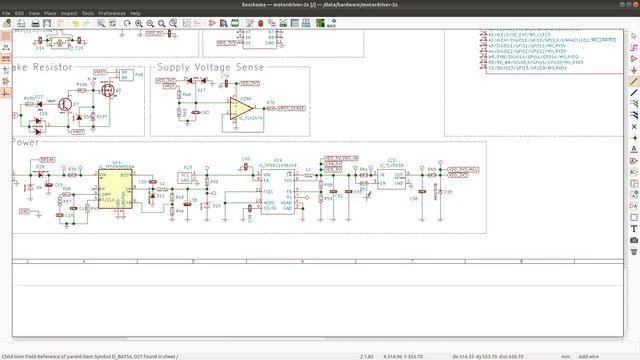Choose the select item arrow tool
This screenshot has width=640, height=360.
click(x=634, y=36)
